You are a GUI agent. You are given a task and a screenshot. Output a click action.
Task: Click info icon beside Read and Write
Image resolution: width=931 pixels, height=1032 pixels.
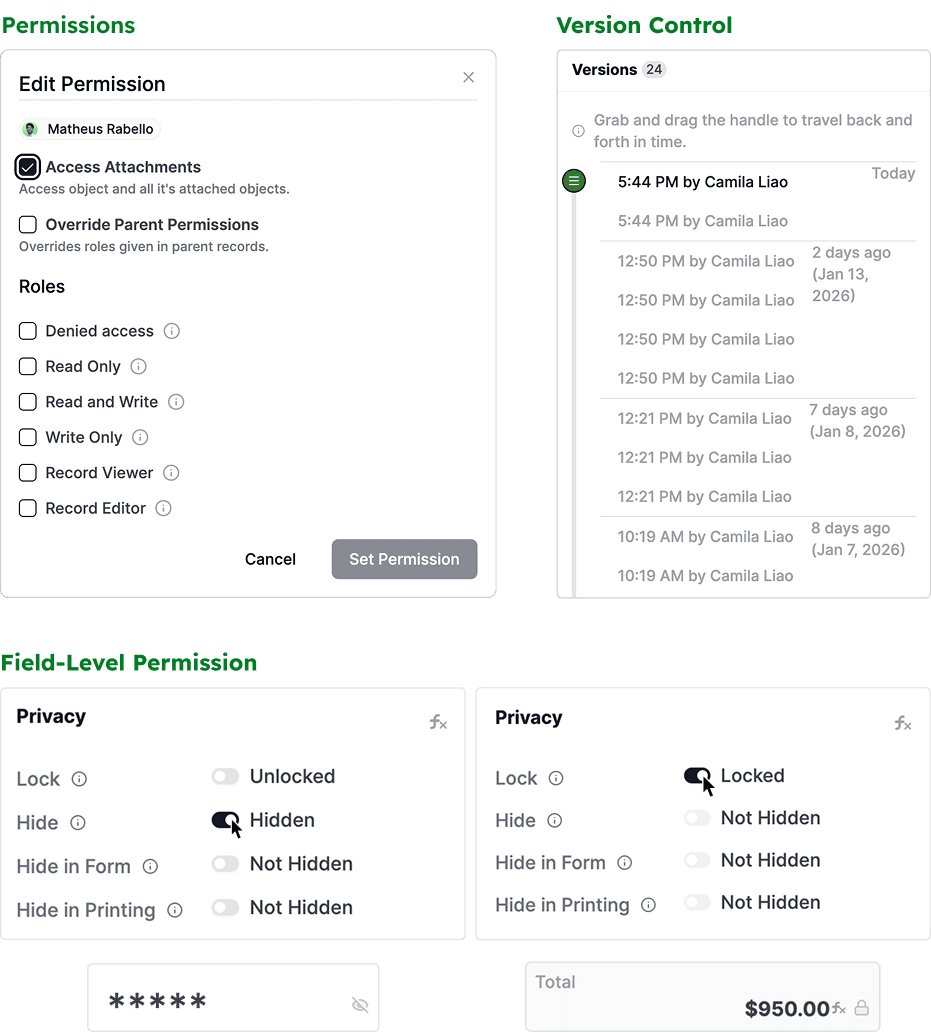176,402
